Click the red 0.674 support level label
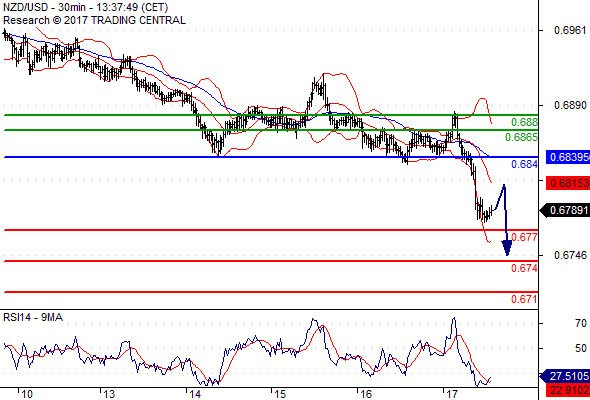The height and width of the screenshot is (400, 590). (524, 268)
